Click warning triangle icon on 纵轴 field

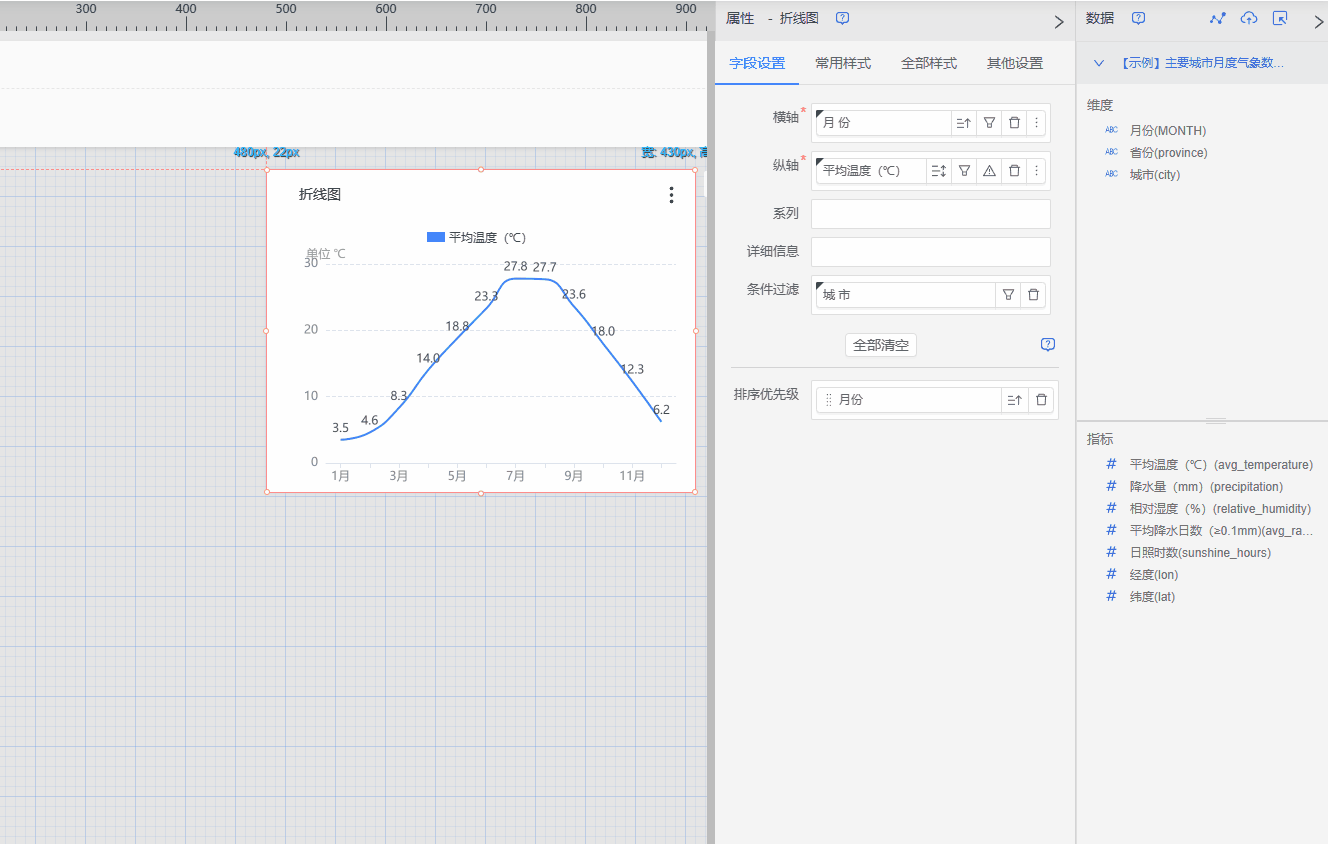[x=989, y=171]
